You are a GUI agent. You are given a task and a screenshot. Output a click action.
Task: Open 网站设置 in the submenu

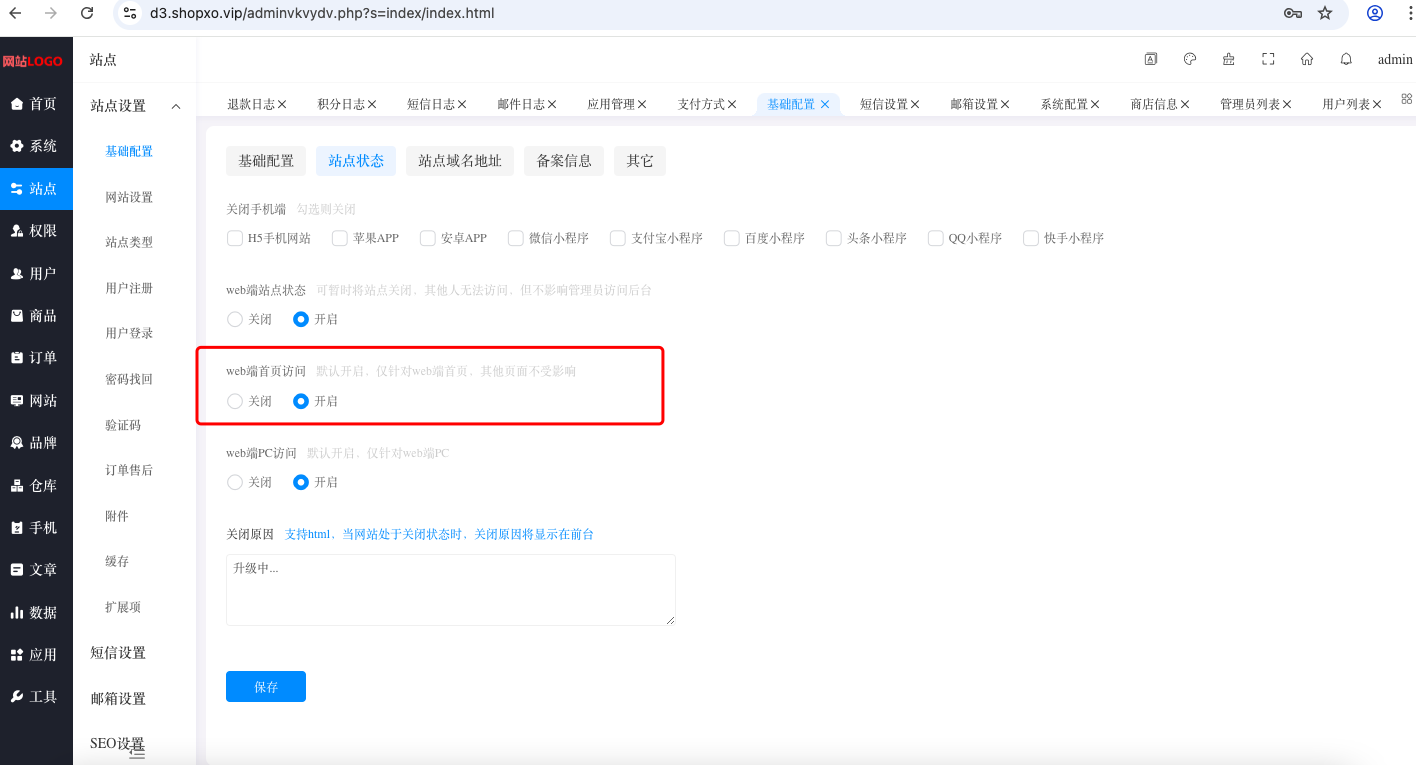pyautogui.click(x=129, y=197)
